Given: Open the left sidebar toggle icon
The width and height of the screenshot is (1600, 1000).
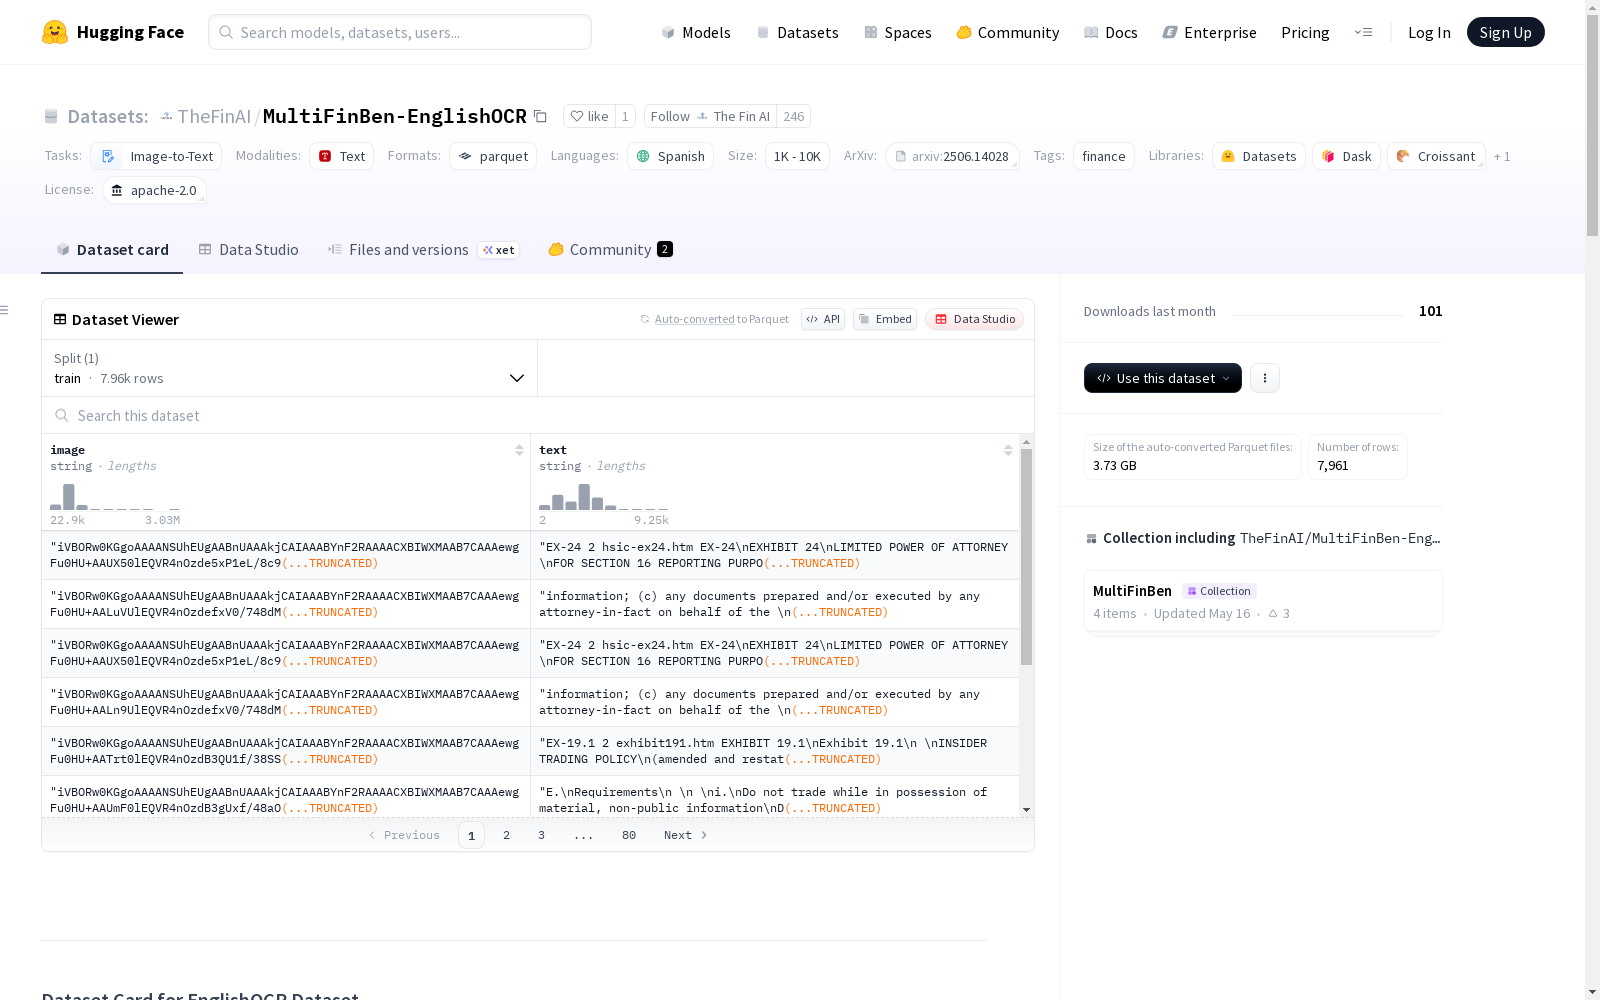Looking at the screenshot, I should pos(5,310).
